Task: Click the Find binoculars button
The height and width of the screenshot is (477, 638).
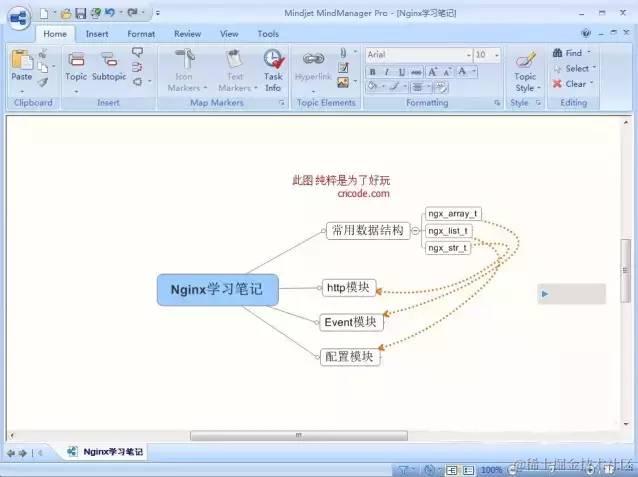Action: [x=567, y=53]
